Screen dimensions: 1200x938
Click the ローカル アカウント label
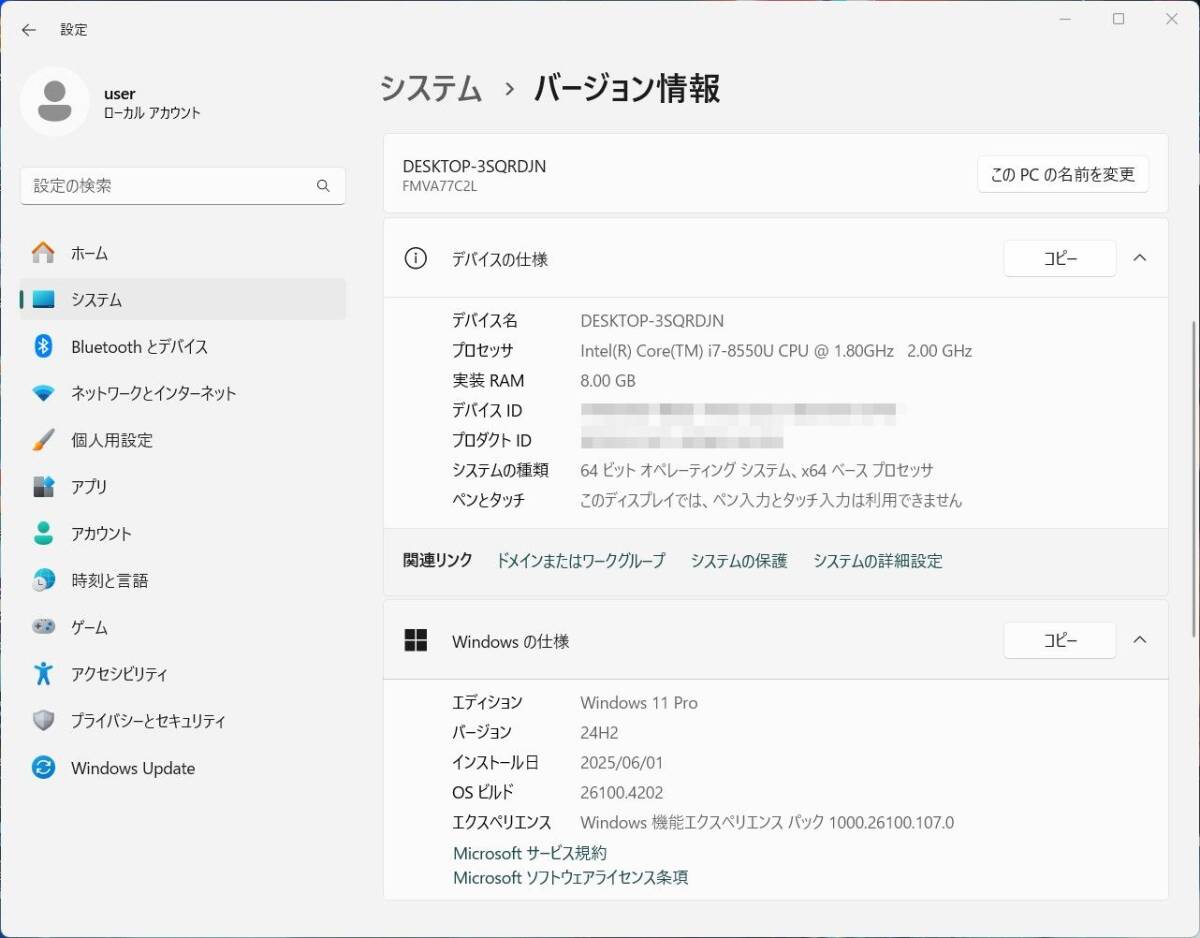(x=152, y=113)
